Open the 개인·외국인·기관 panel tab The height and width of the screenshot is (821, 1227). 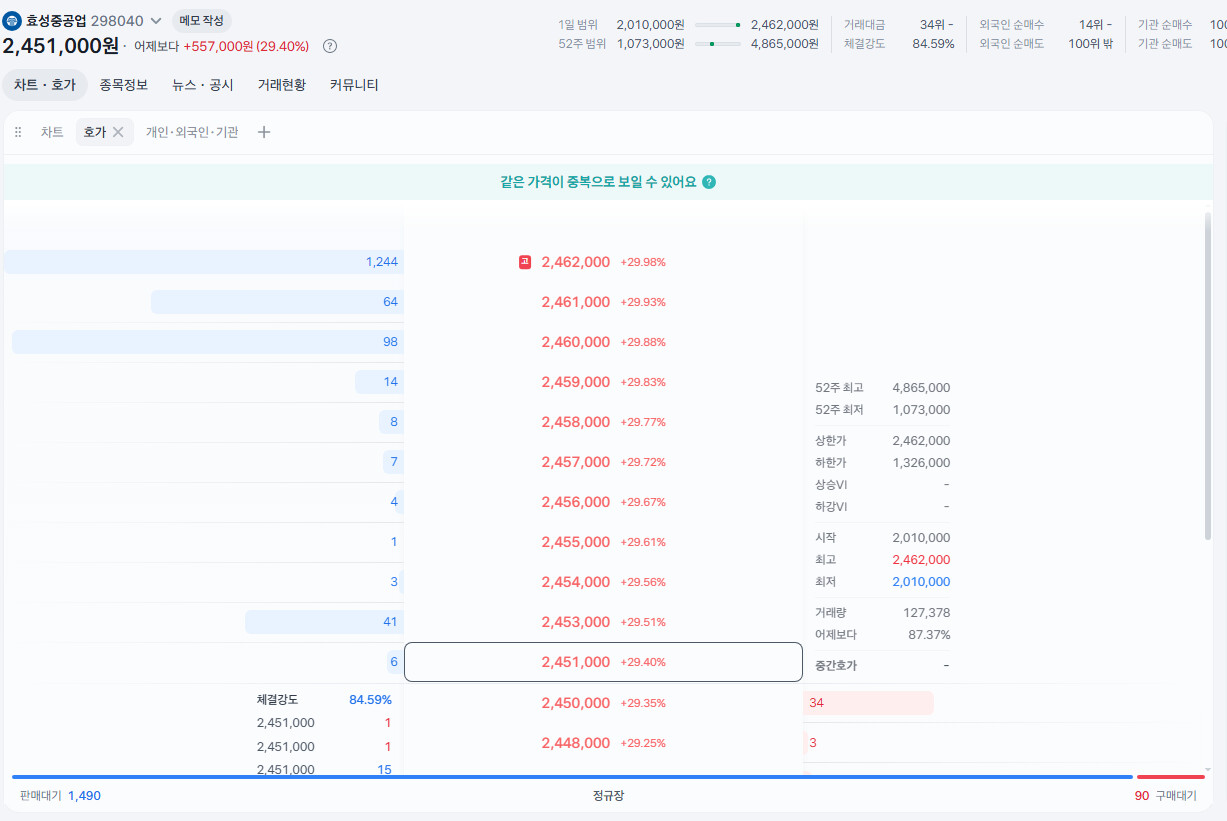click(x=192, y=132)
